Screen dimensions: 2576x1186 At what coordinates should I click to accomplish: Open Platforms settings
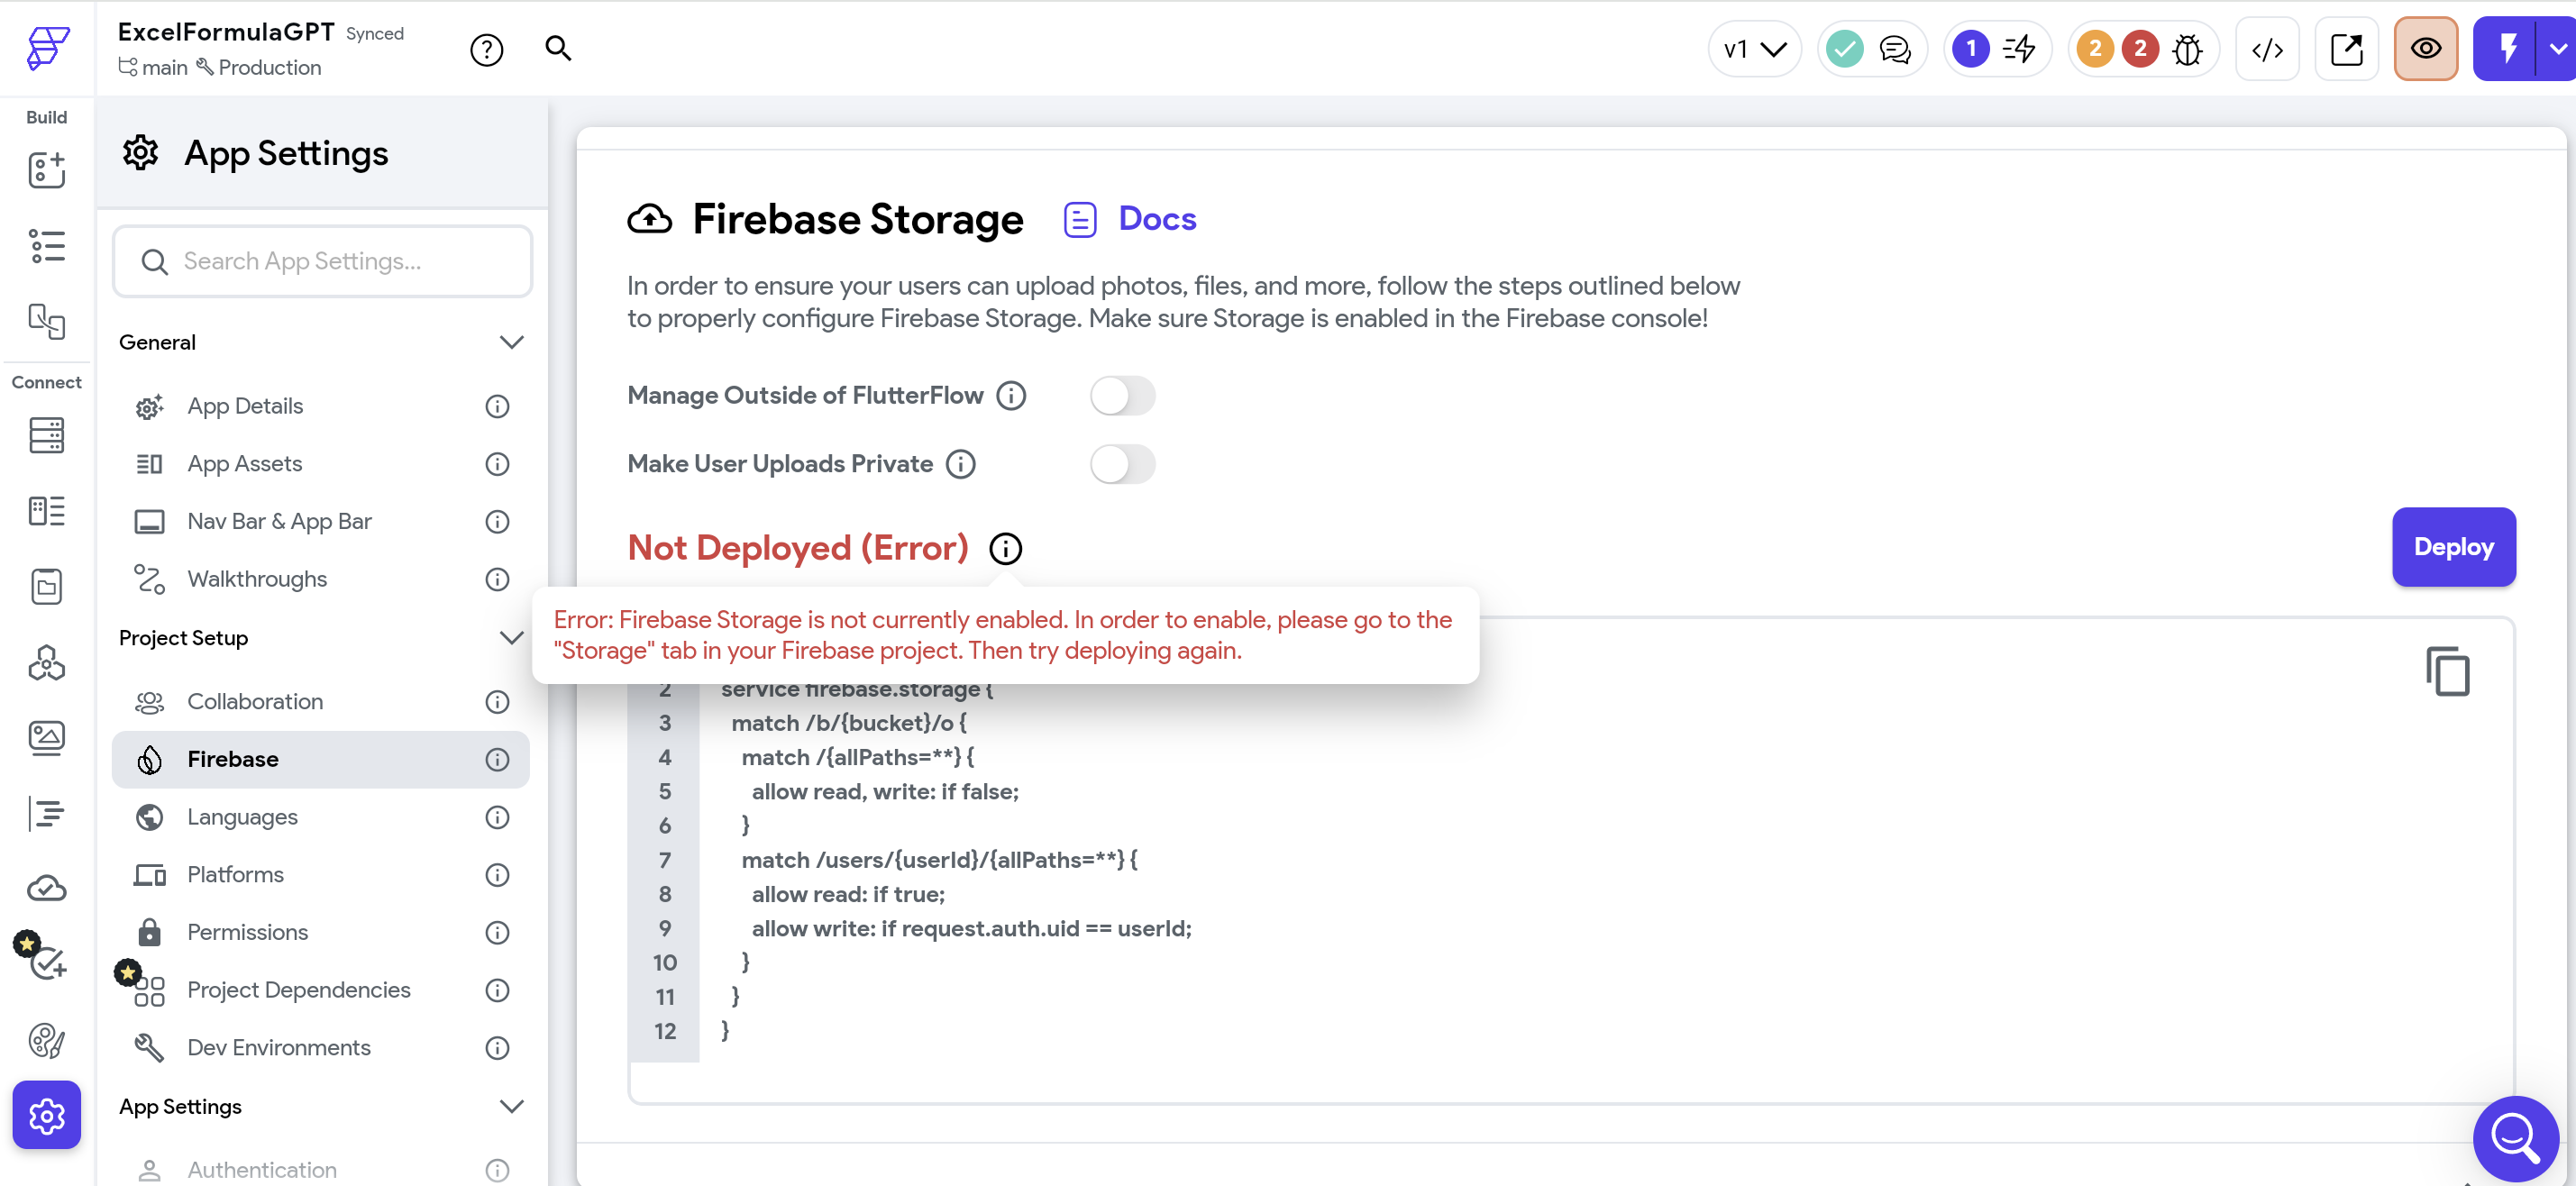tap(320, 875)
